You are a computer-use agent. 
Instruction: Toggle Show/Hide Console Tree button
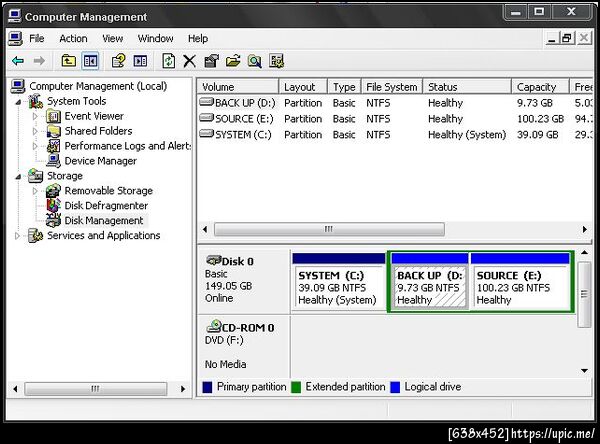[90, 61]
